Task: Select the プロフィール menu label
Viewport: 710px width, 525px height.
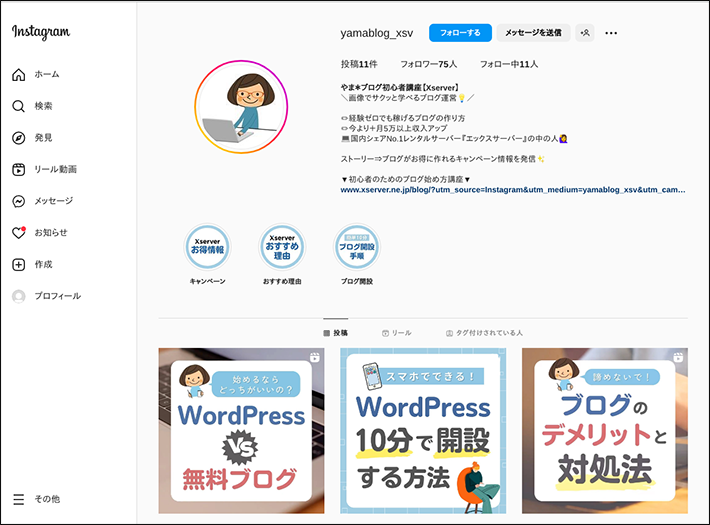Action: click(58, 296)
